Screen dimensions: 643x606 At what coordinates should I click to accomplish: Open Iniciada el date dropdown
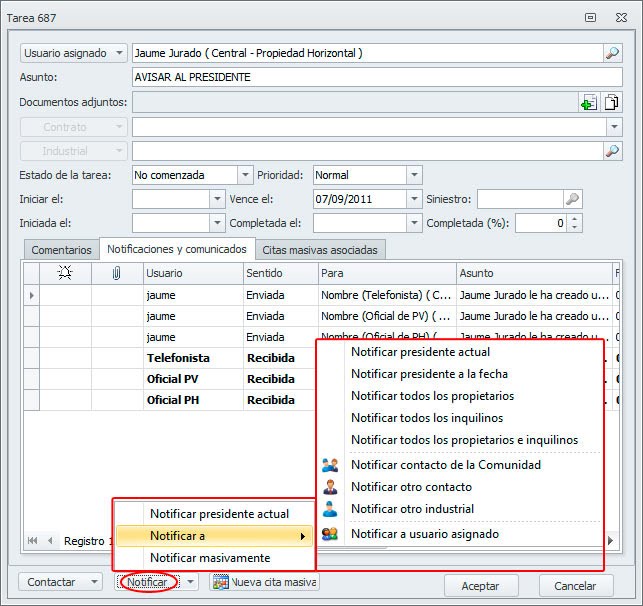(x=217, y=223)
